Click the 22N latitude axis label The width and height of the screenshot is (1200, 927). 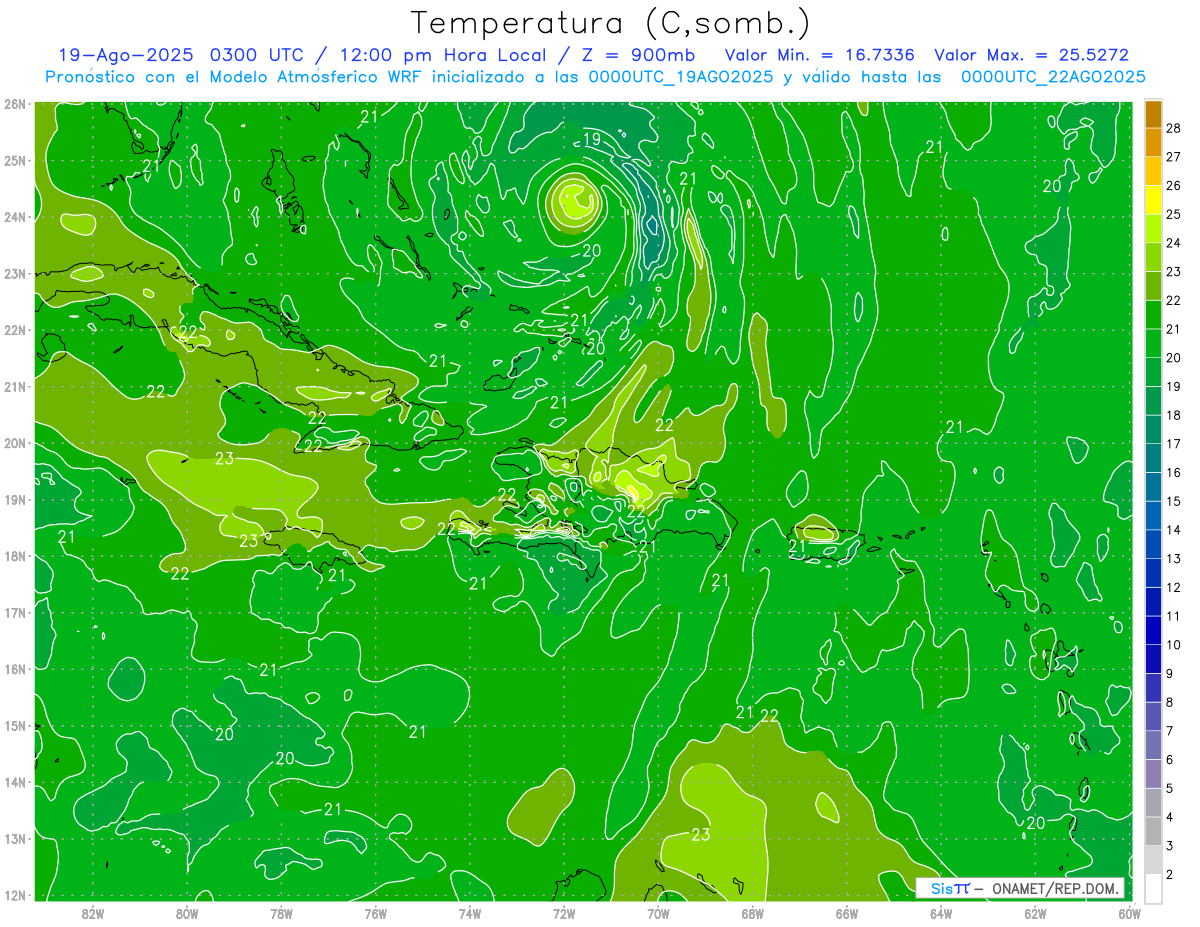coord(15,330)
